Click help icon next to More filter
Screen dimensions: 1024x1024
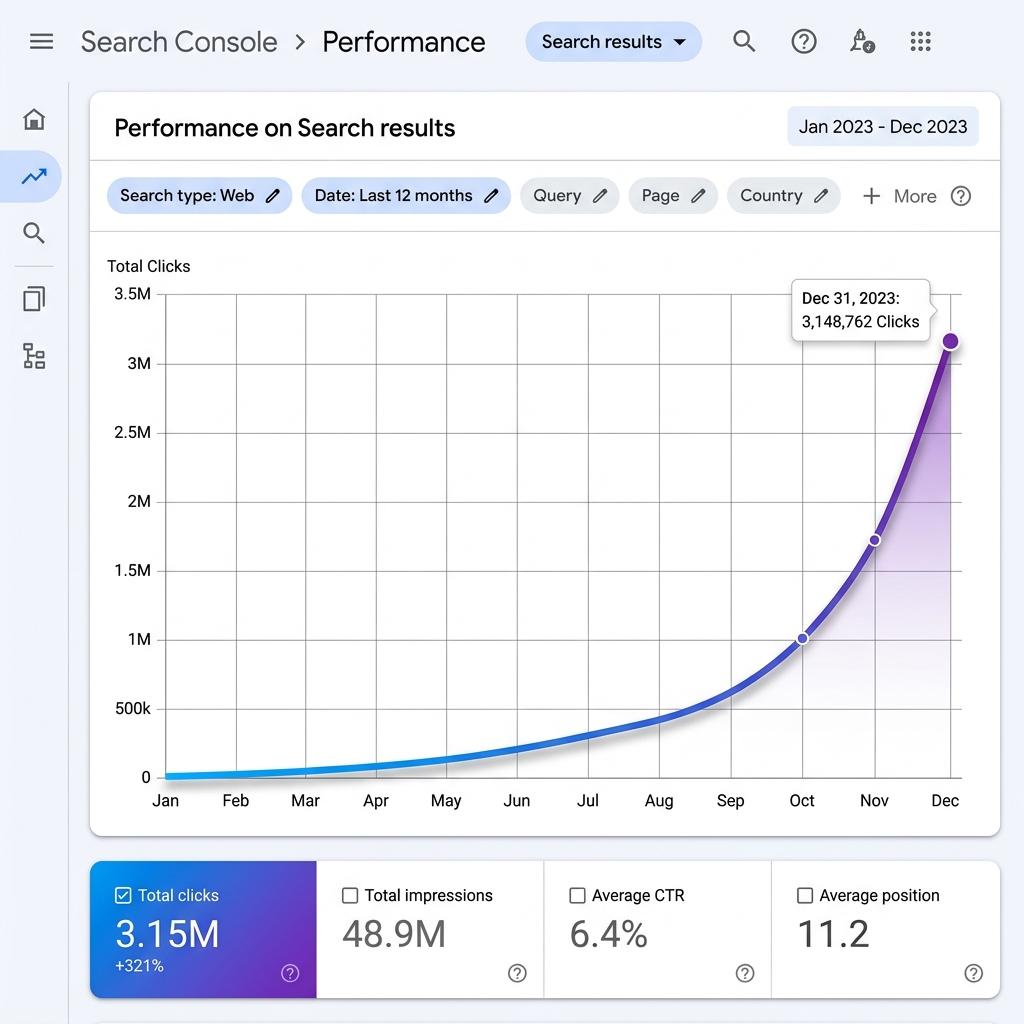[961, 196]
